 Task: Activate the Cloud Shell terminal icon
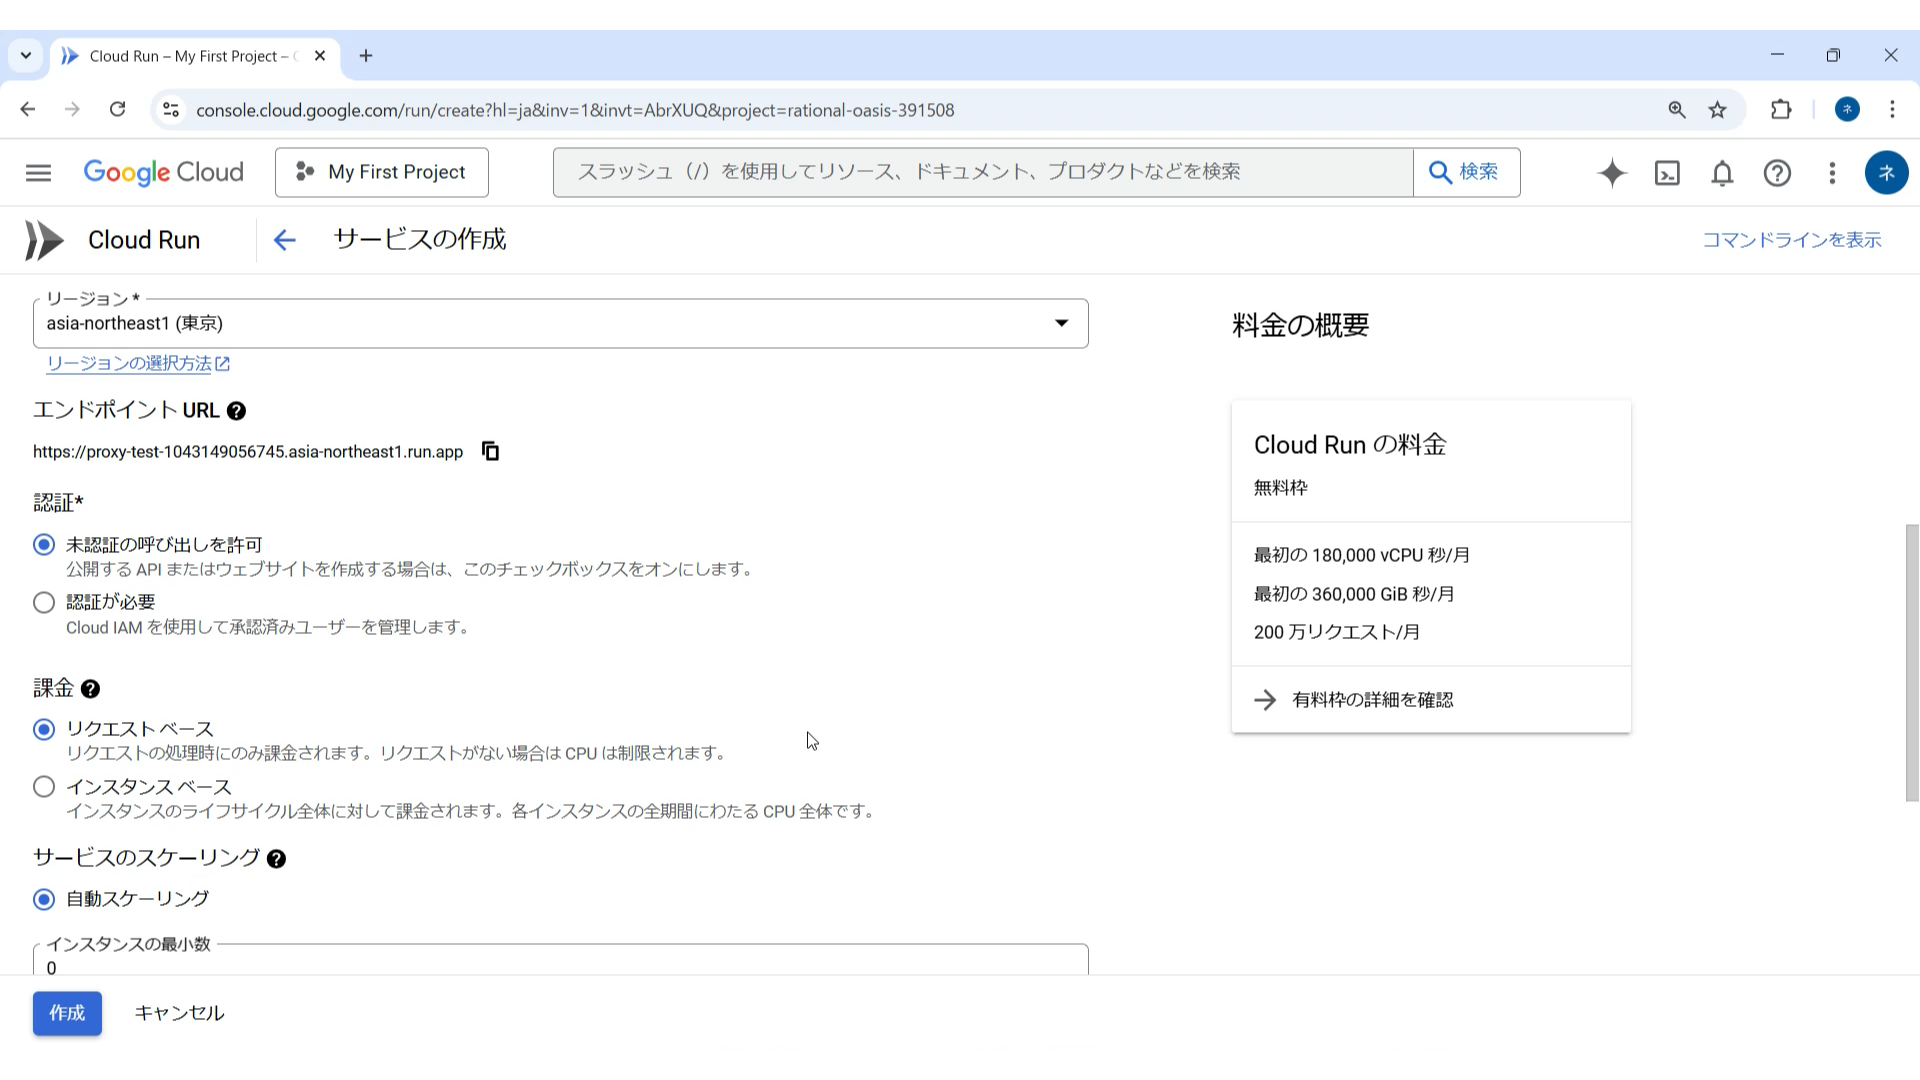pos(1667,173)
